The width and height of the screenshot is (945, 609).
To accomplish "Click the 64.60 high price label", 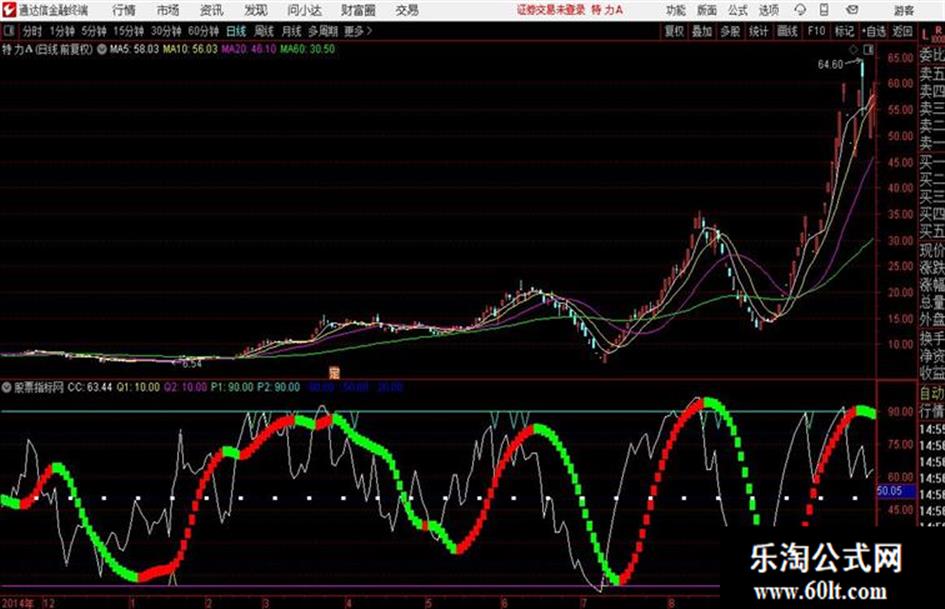I will [830, 65].
